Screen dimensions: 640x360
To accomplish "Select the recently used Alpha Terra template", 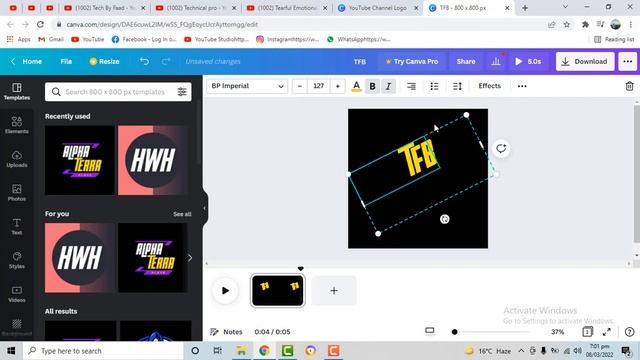I will [80, 160].
